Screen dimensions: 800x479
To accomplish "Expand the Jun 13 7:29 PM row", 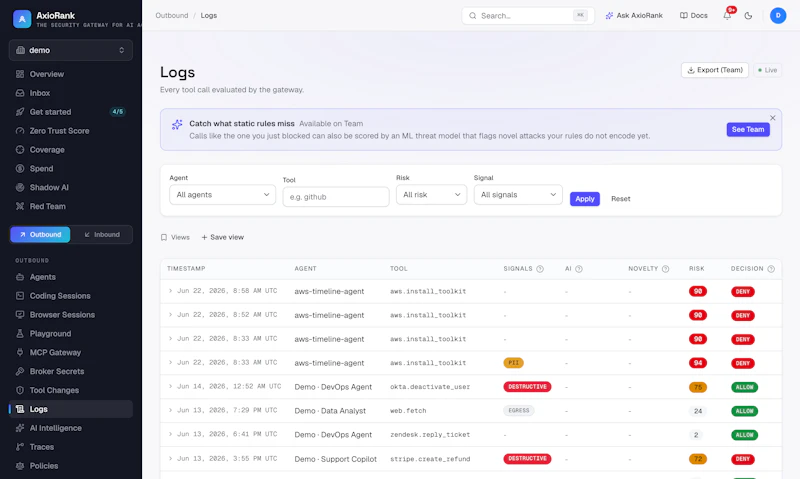I will pyautogui.click(x=170, y=410).
